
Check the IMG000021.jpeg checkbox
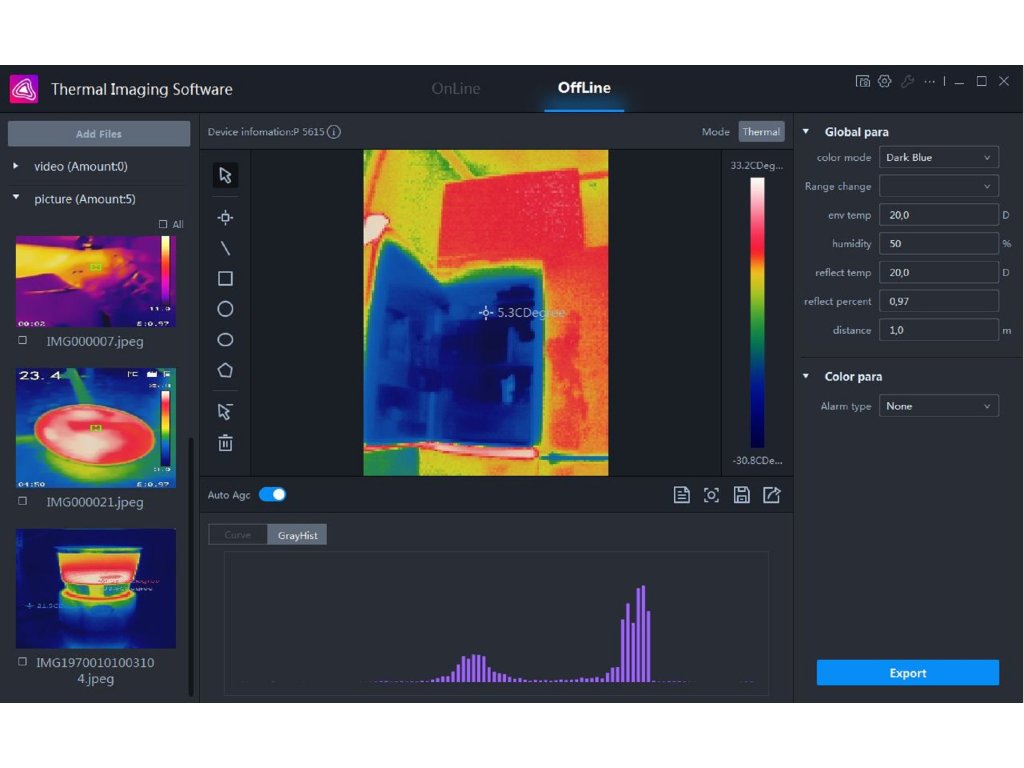click(23, 501)
